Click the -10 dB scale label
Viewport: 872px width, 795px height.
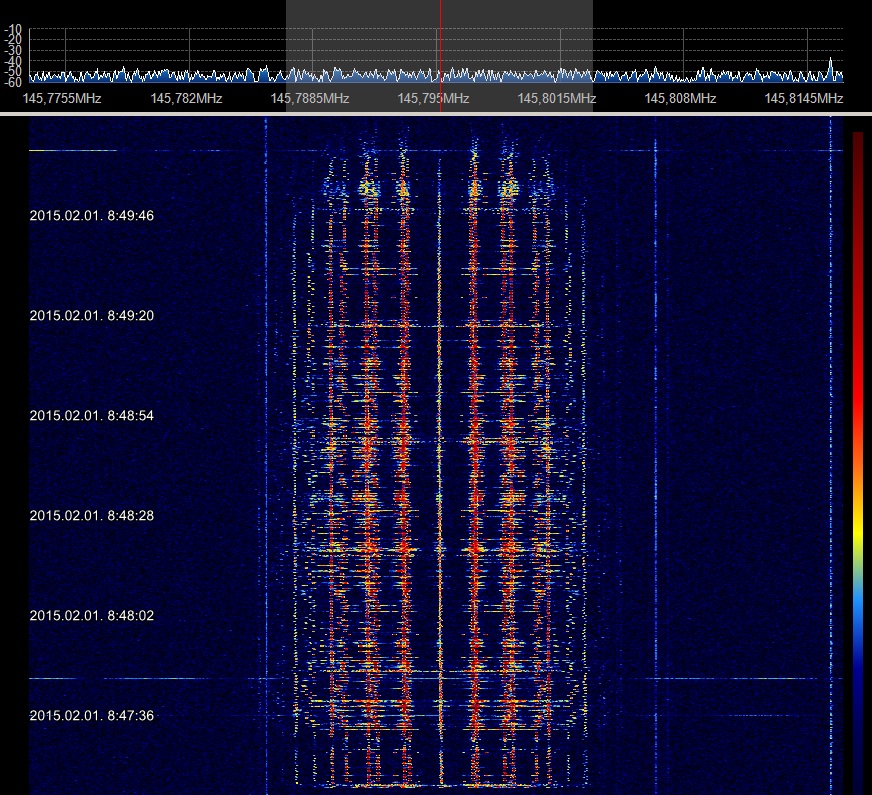(13, 29)
